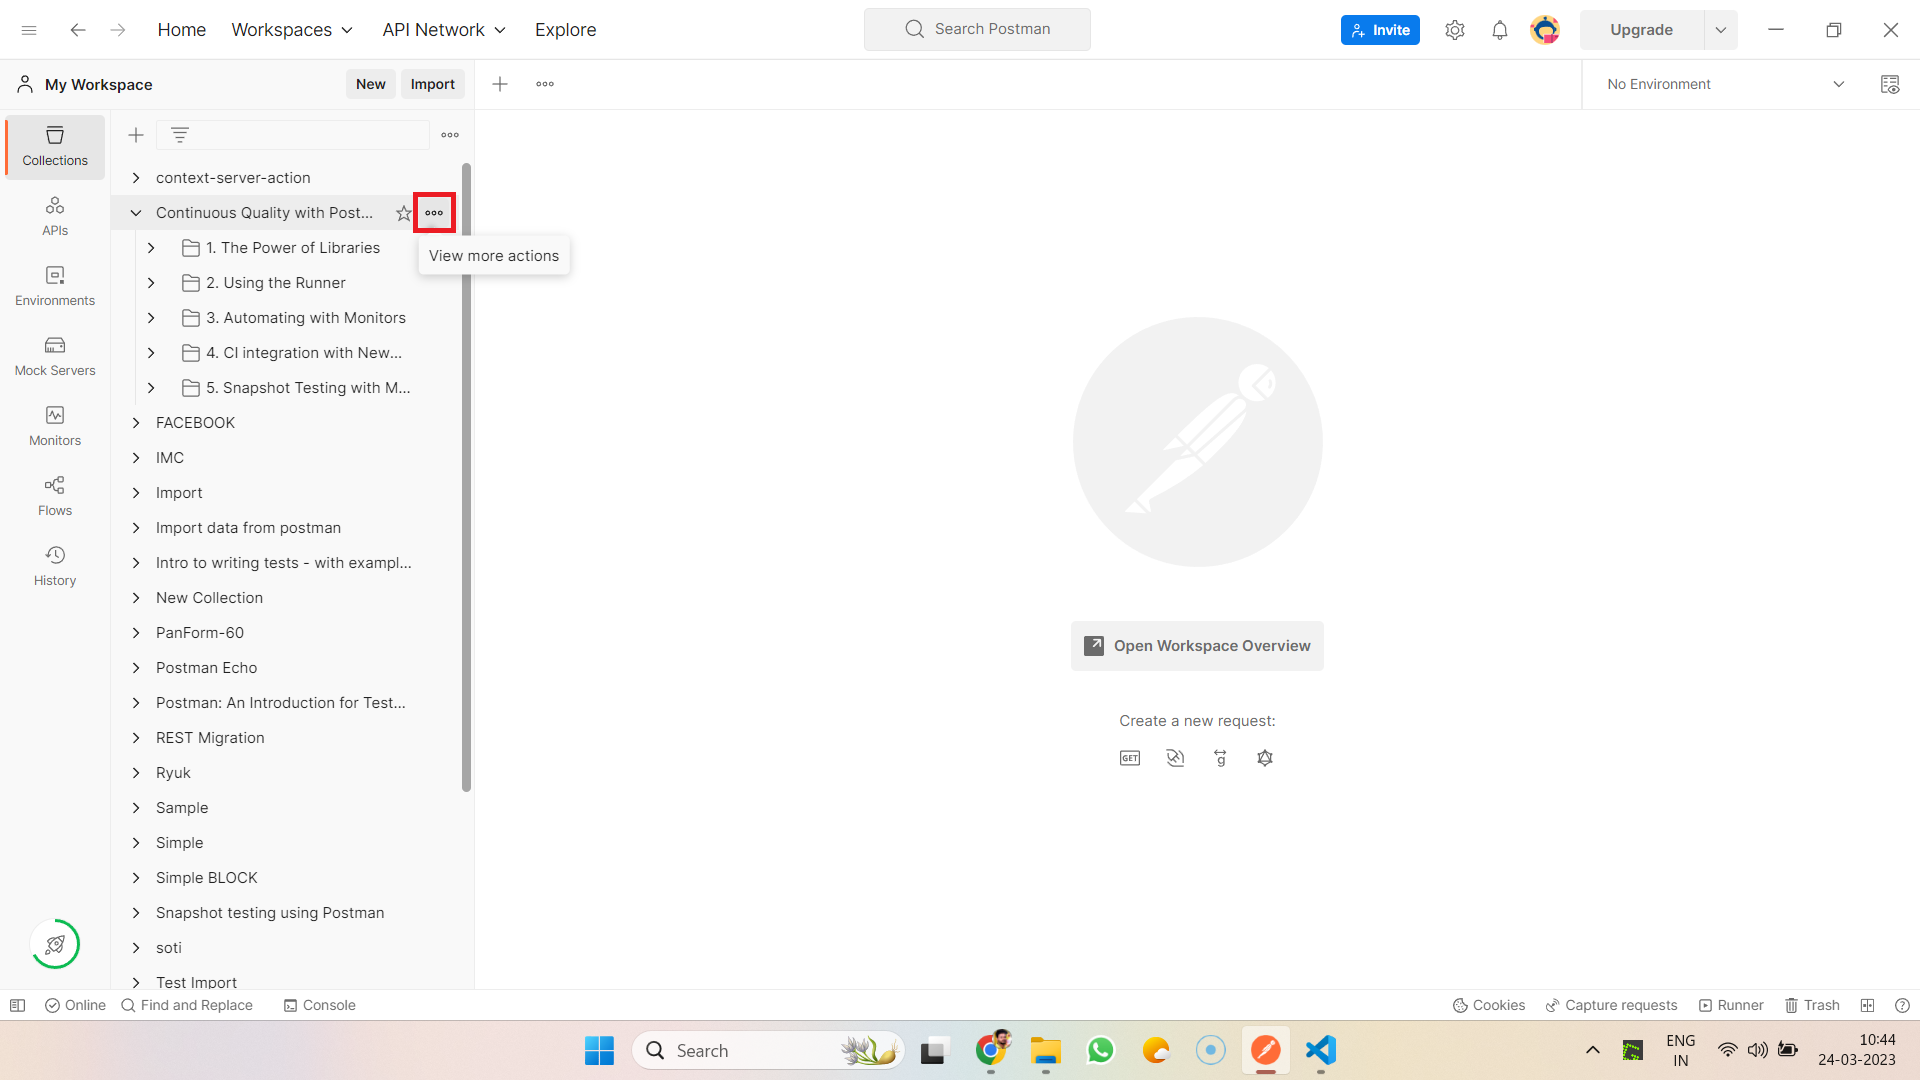This screenshot has width=1920, height=1080.
Task: Click Open Workspace Overview button
Action: click(x=1197, y=646)
